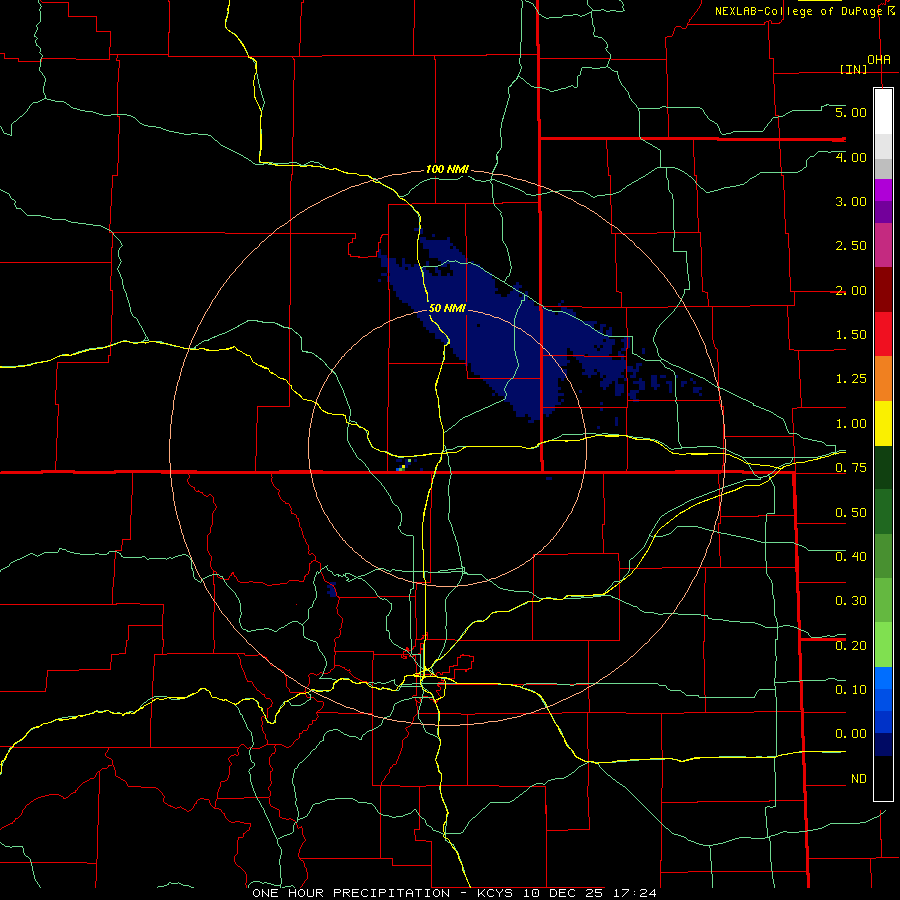
Task: Select the darkest green legend swatch
Action: [x=883, y=468]
